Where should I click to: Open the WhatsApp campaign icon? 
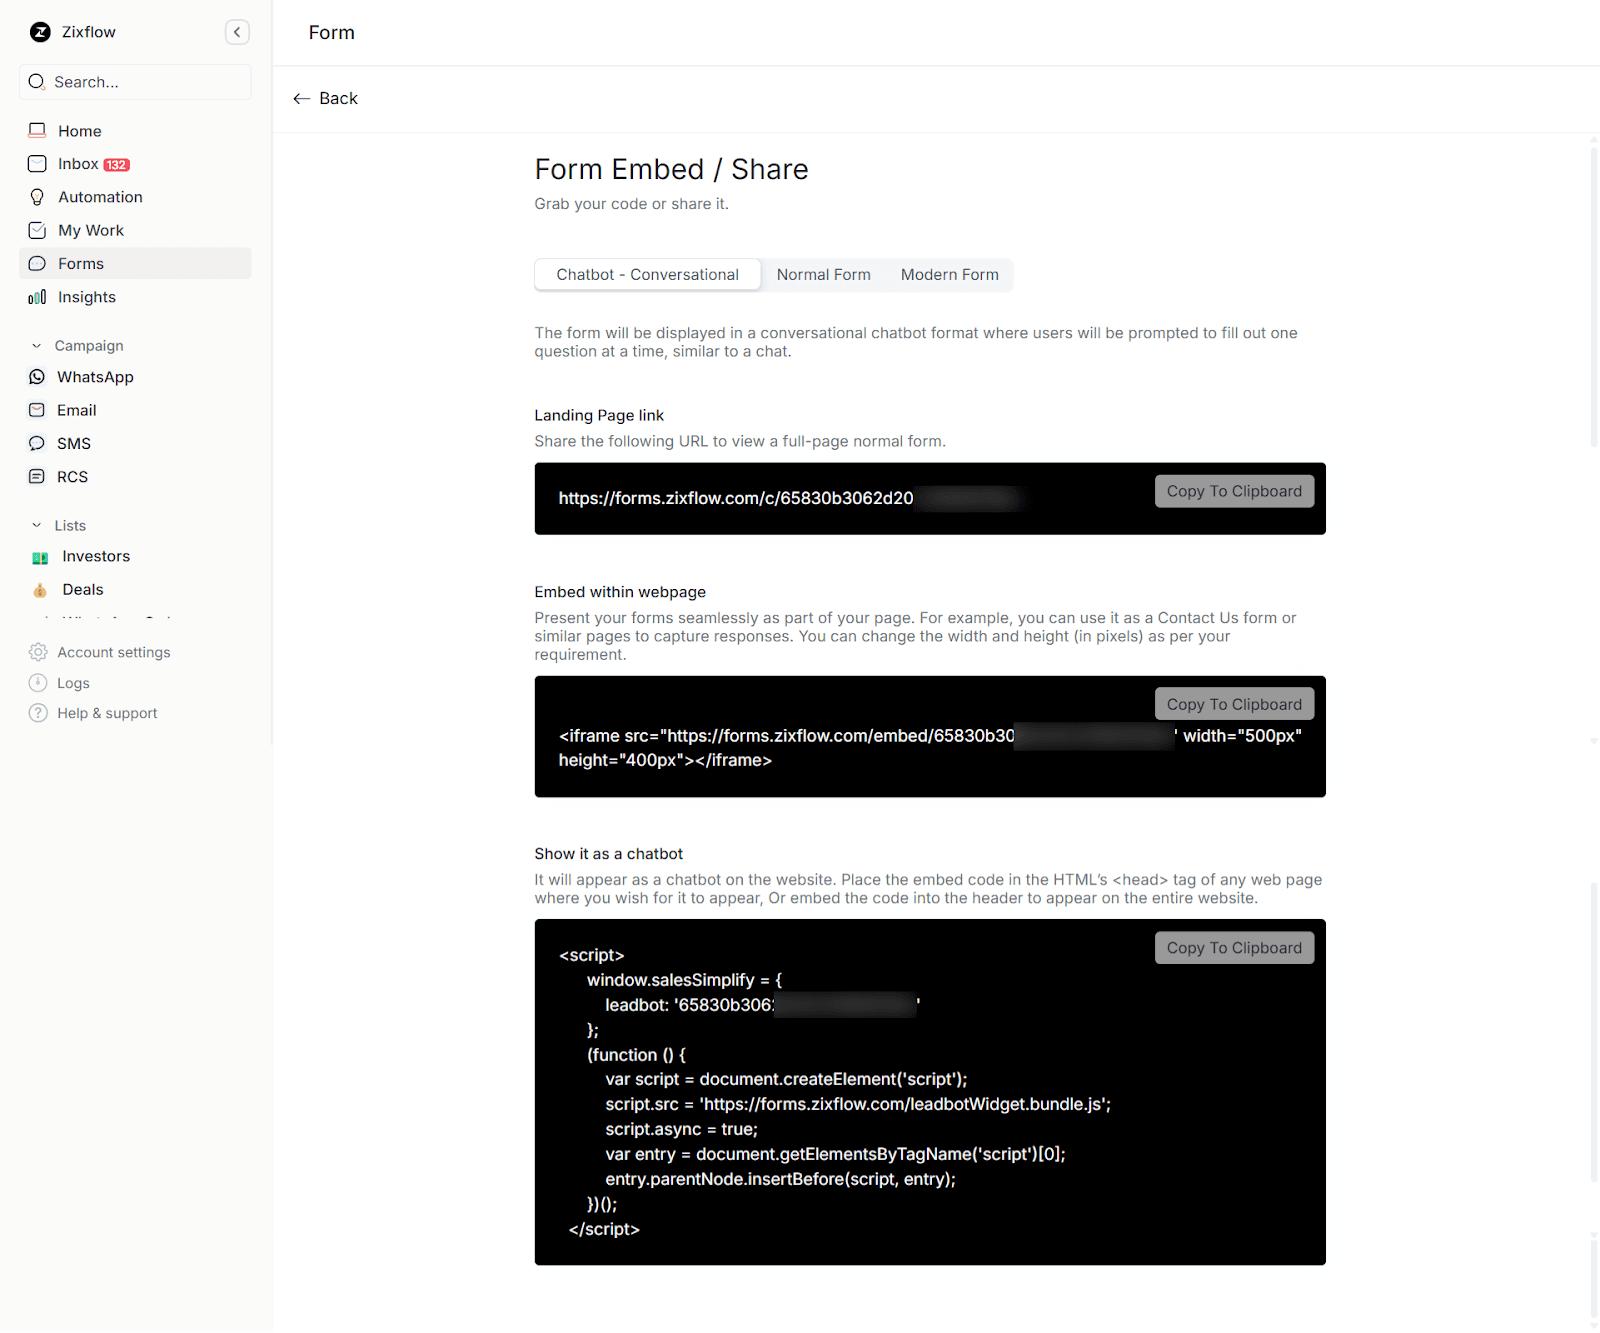click(37, 376)
